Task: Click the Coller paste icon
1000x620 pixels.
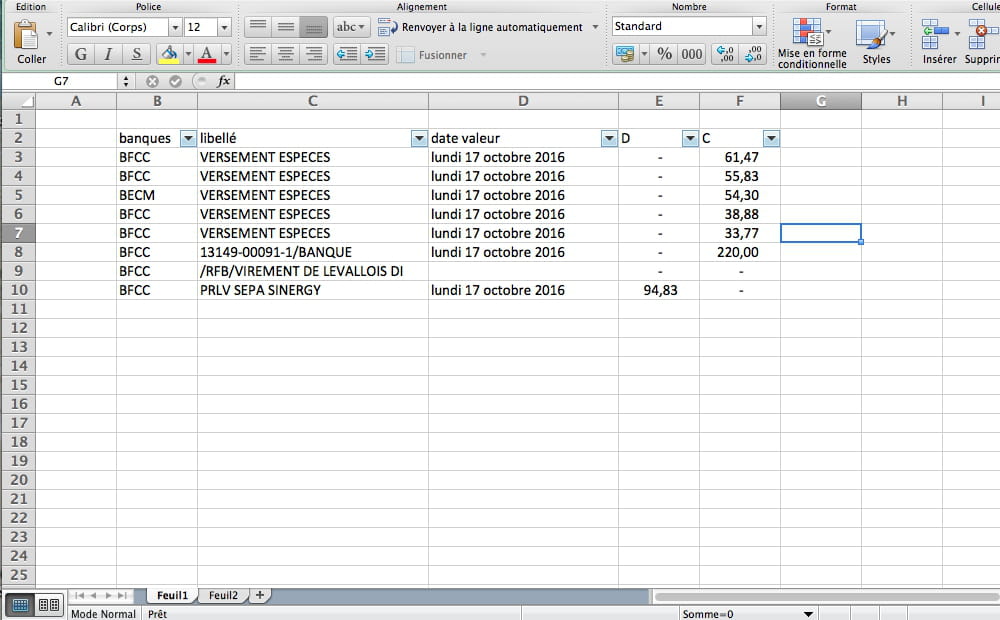Action: (x=27, y=37)
